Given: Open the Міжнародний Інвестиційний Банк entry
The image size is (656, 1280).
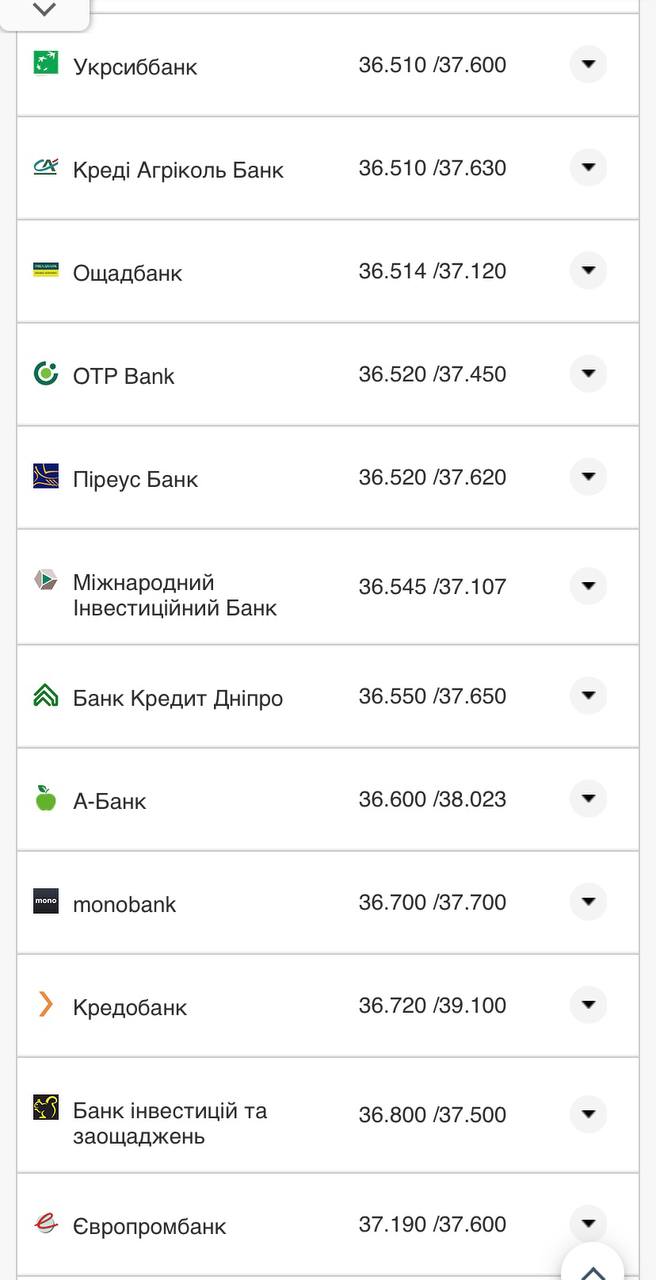Looking at the screenshot, I should tap(588, 585).
